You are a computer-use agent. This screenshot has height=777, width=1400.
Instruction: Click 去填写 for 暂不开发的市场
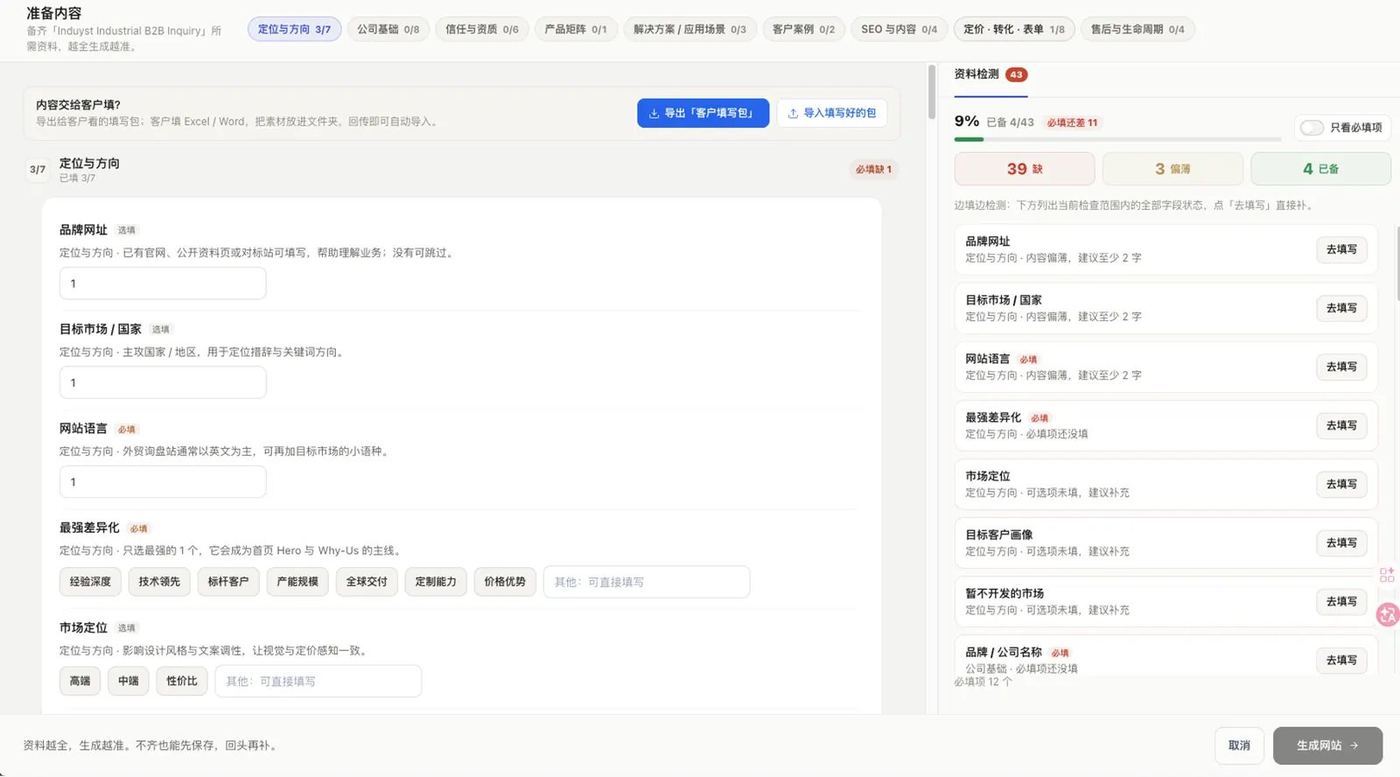[1342, 601]
